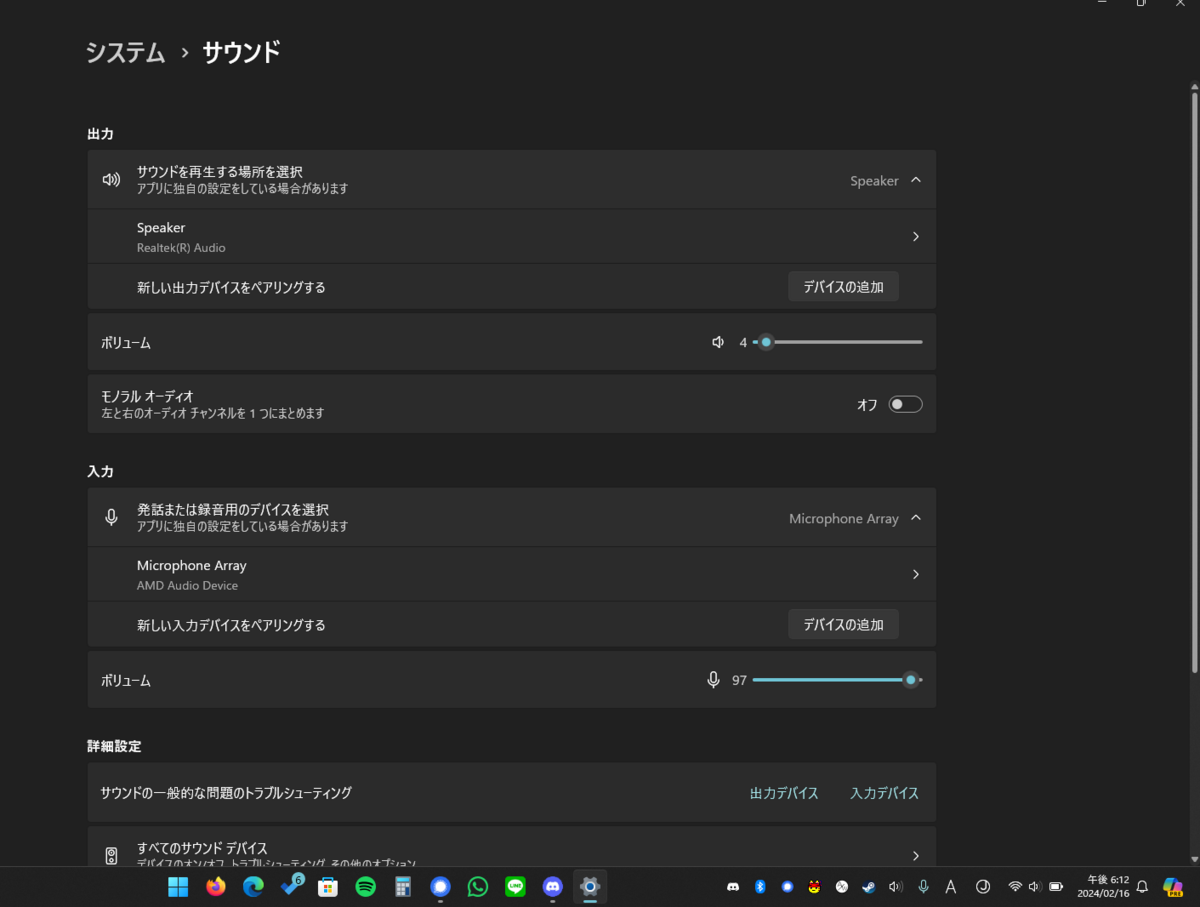The width and height of the screenshot is (1200, 907).
Task: Open Discord from the taskbar
Action: [551, 887]
